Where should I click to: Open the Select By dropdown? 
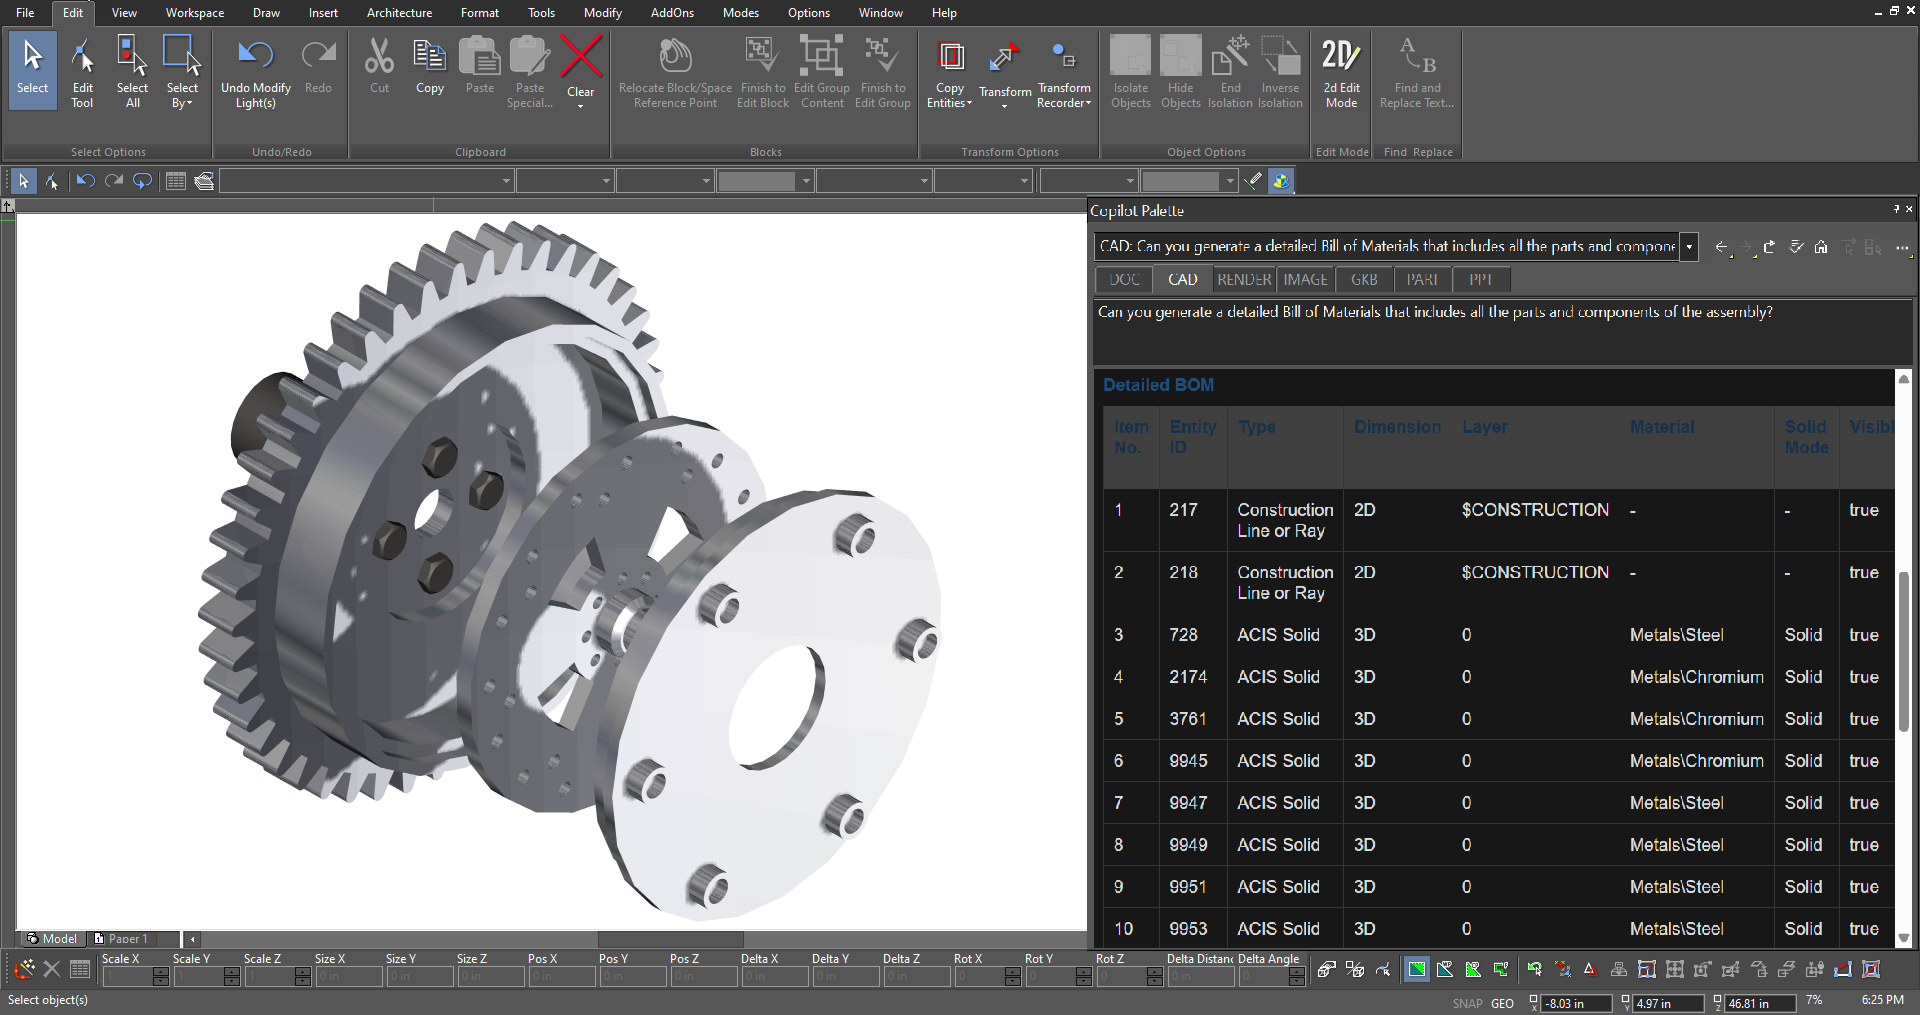coord(182,72)
